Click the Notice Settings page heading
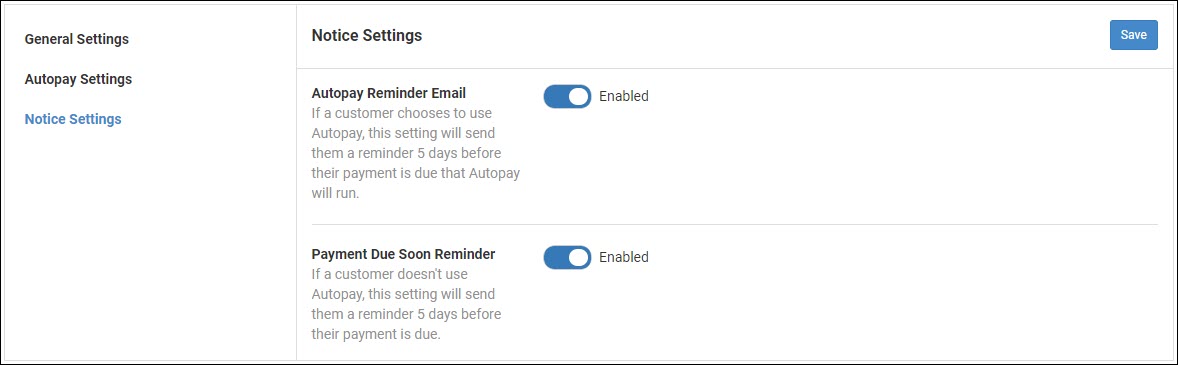The height and width of the screenshot is (365, 1178). click(x=367, y=35)
